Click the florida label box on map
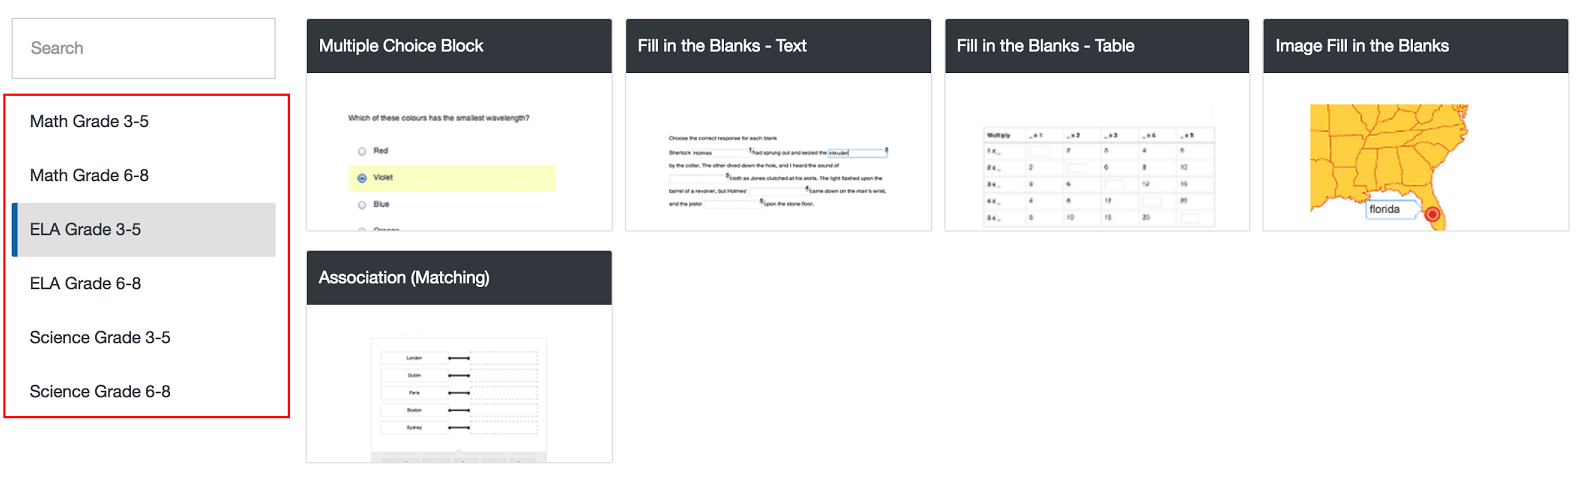The image size is (1591, 483). point(1391,209)
